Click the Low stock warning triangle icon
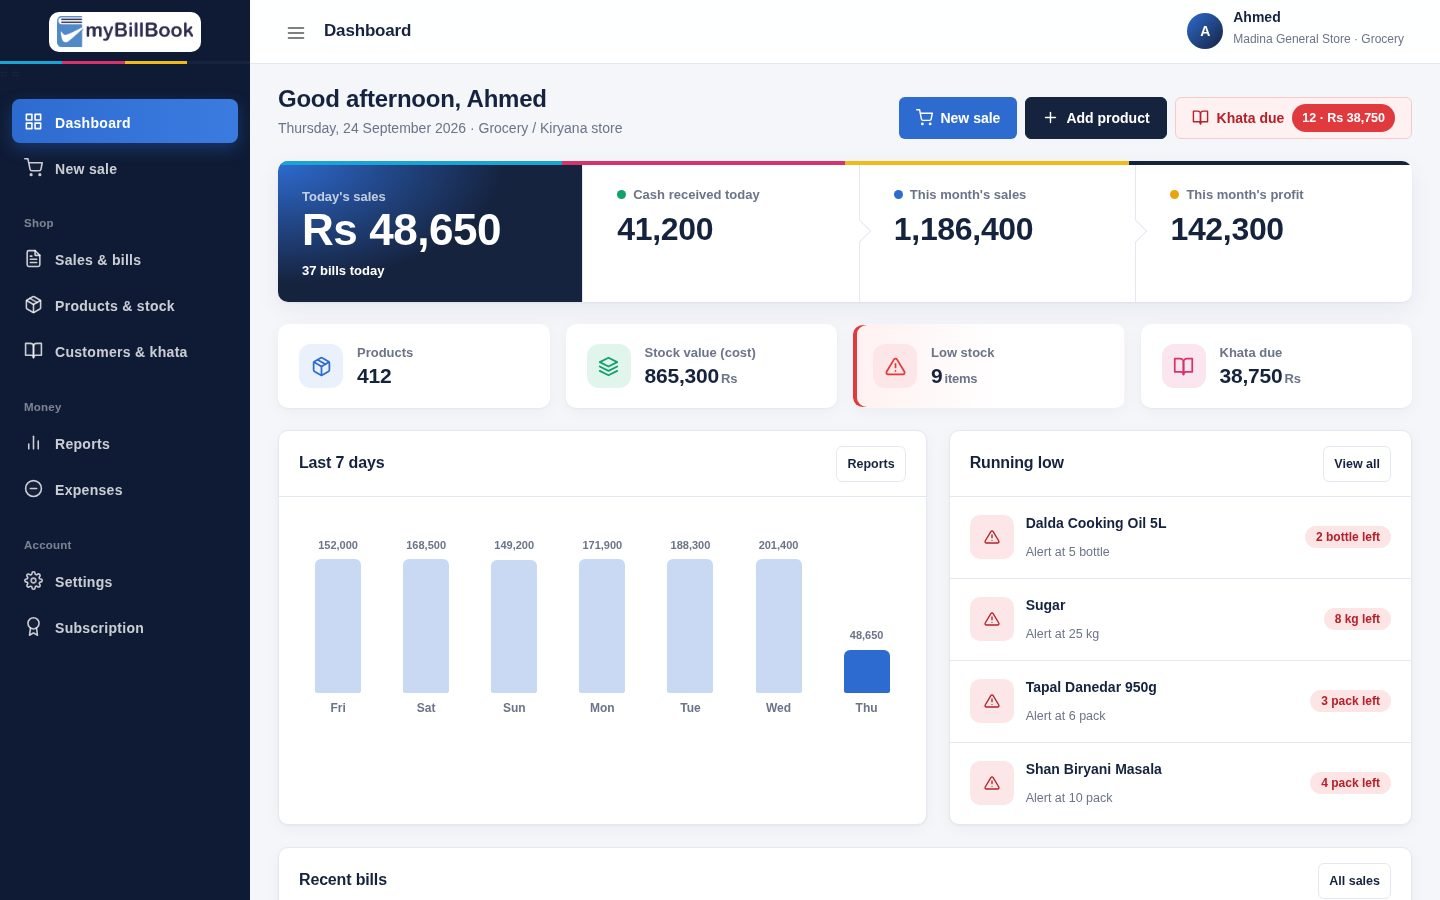1440x900 pixels. 895,366
